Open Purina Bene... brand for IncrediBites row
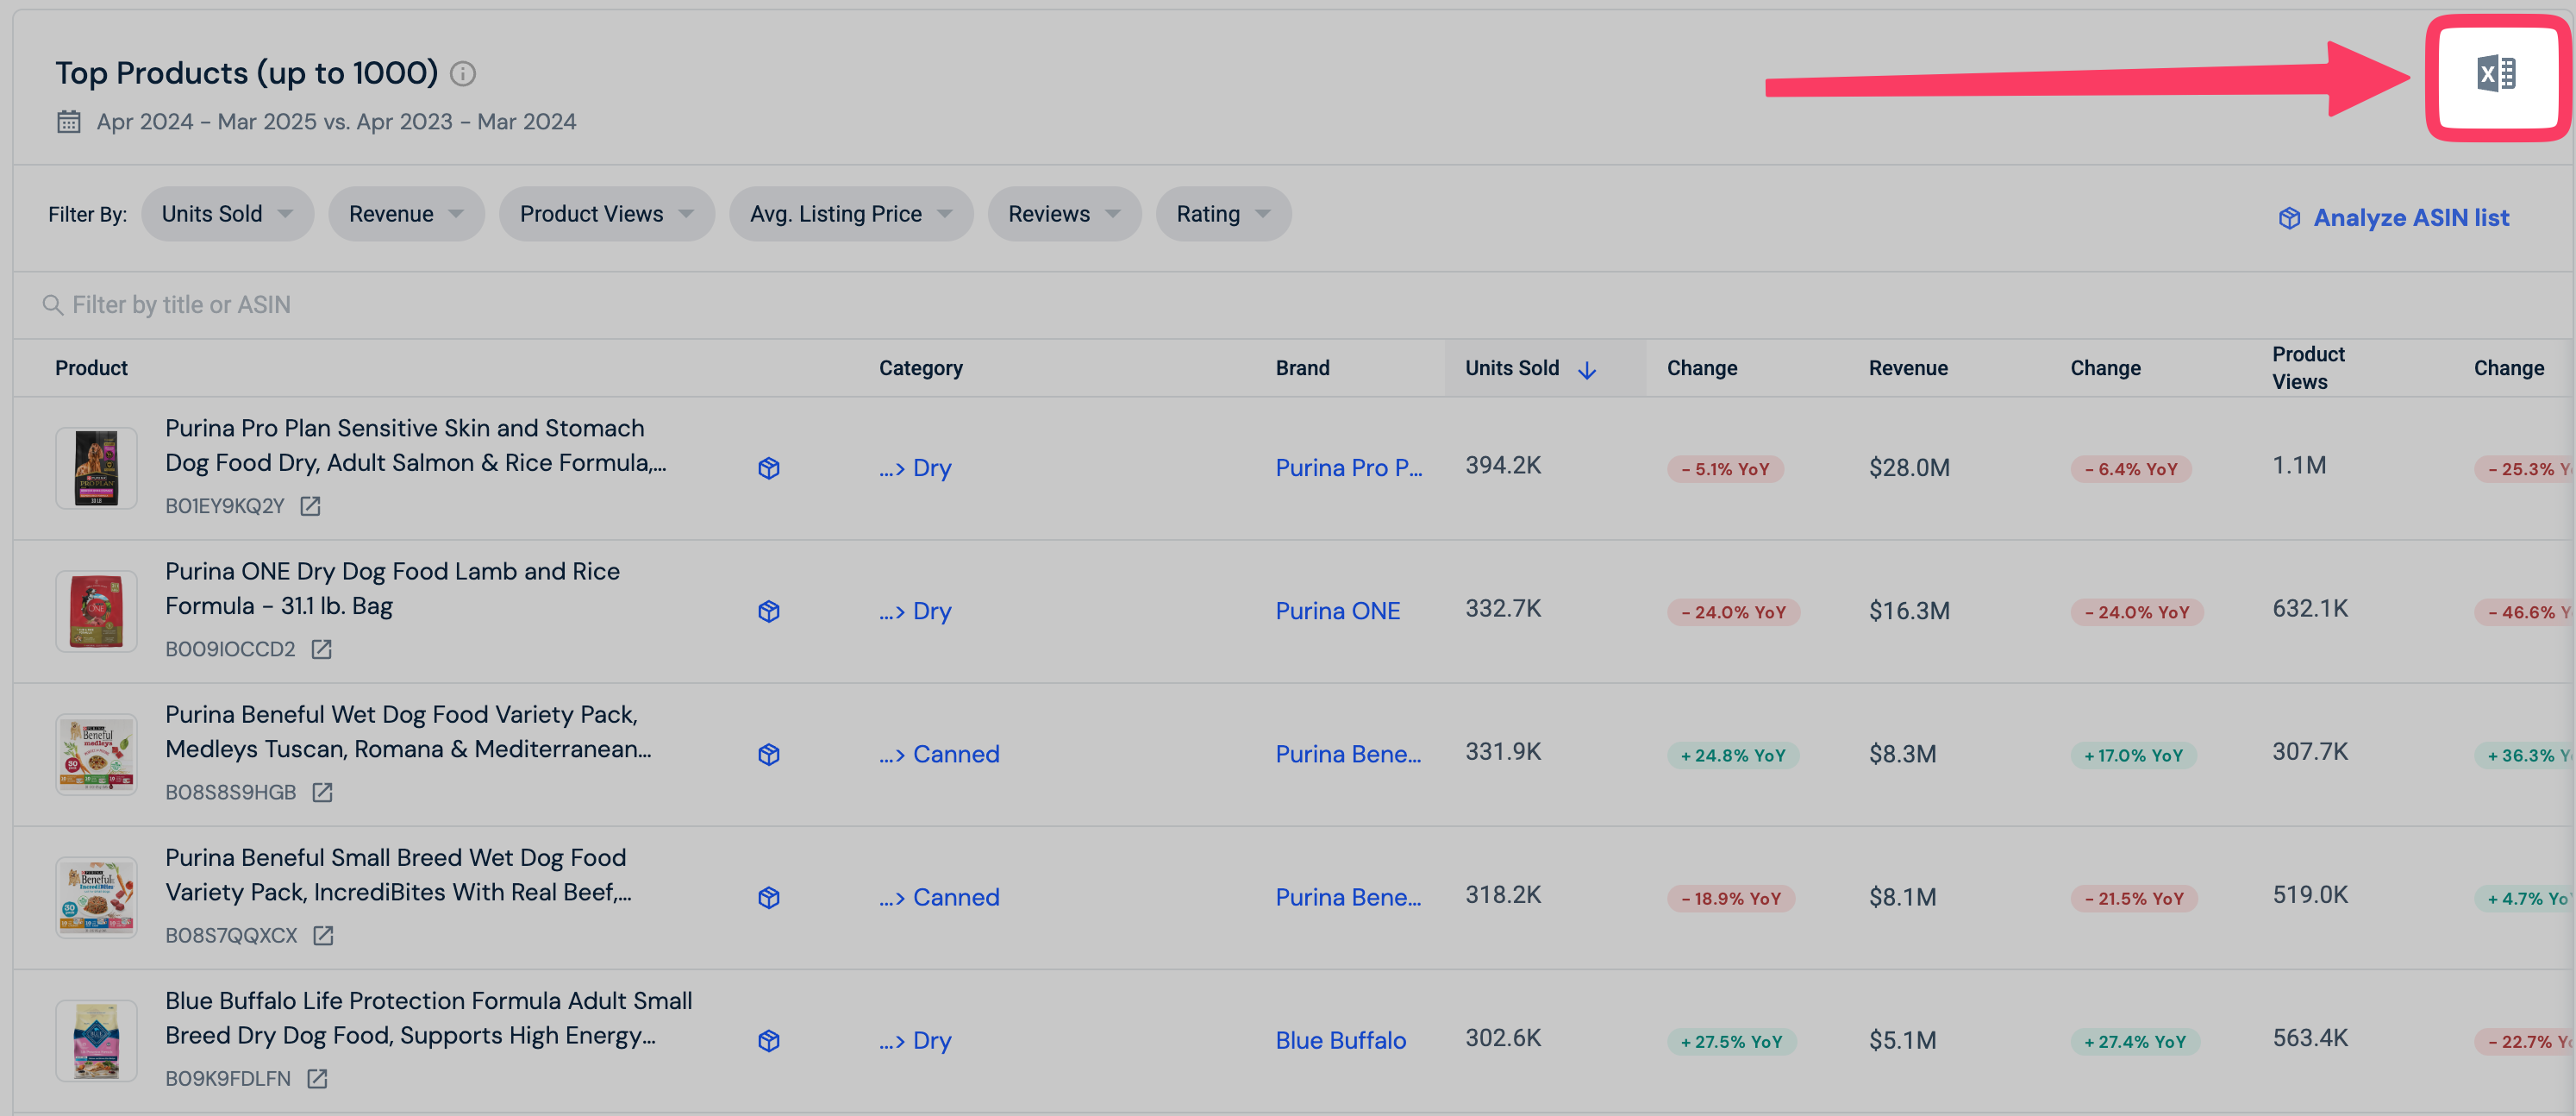The width and height of the screenshot is (2576, 1116). coord(1348,897)
